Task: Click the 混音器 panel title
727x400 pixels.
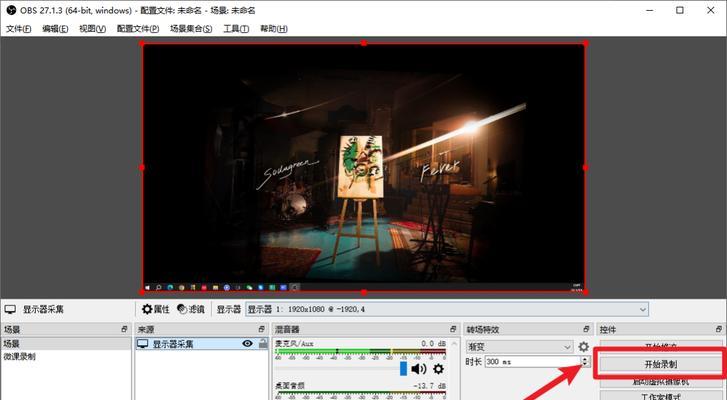Action: point(287,330)
